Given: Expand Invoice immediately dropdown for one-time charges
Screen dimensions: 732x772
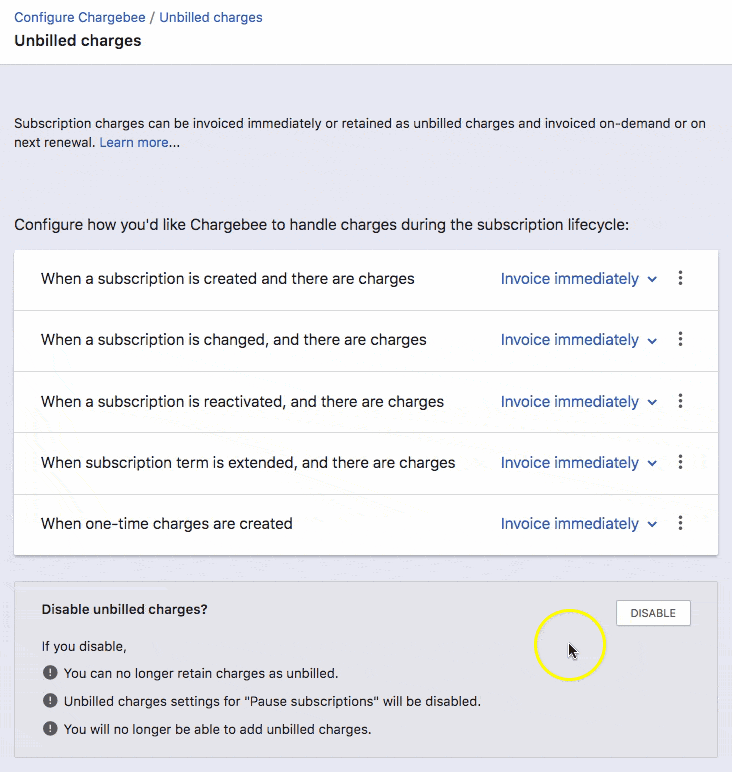Looking at the screenshot, I should pos(578,524).
